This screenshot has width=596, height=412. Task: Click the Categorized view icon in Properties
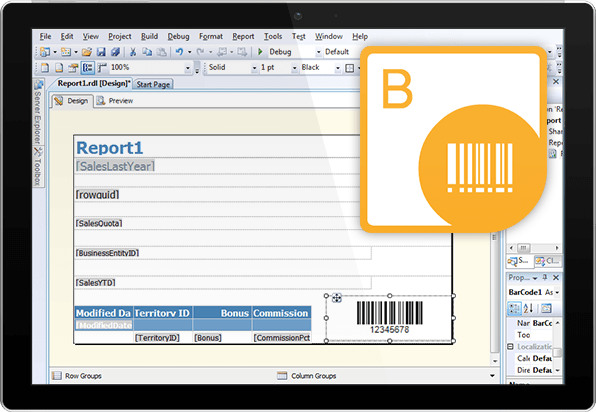514,308
